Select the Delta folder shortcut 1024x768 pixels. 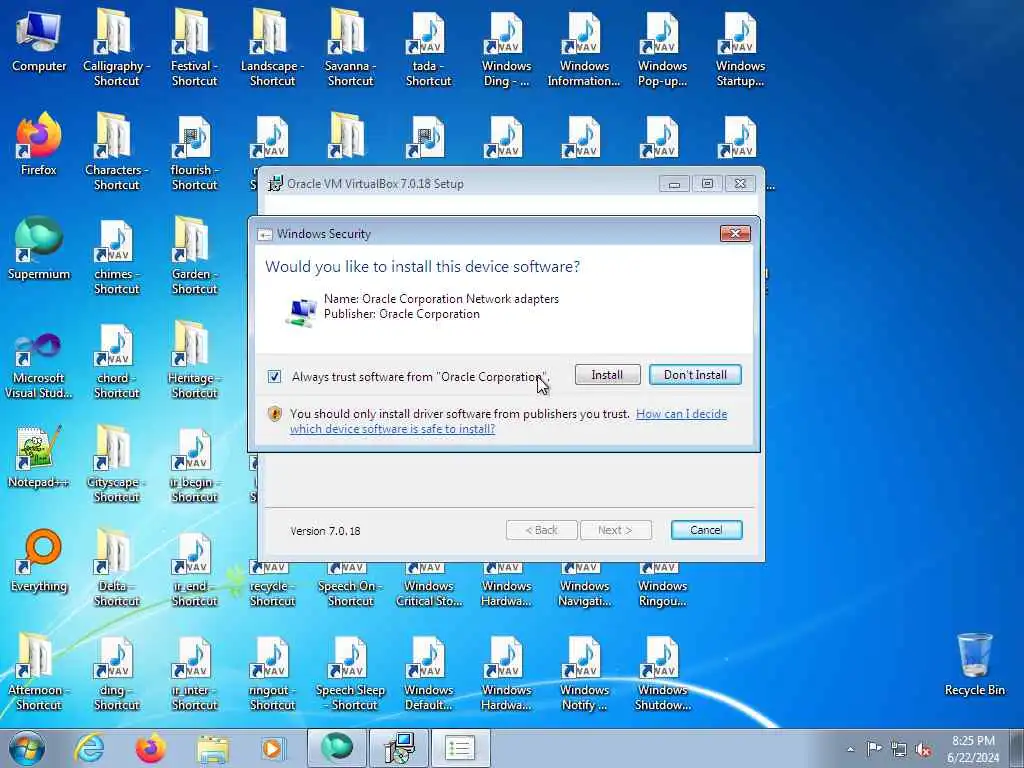point(116,568)
